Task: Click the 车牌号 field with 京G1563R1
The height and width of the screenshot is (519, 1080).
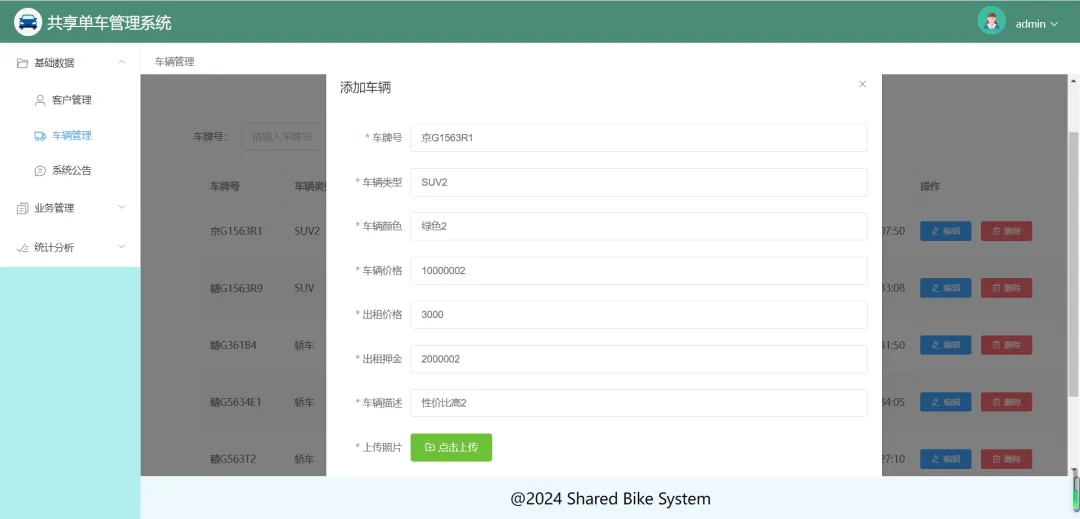Action: [x=638, y=138]
